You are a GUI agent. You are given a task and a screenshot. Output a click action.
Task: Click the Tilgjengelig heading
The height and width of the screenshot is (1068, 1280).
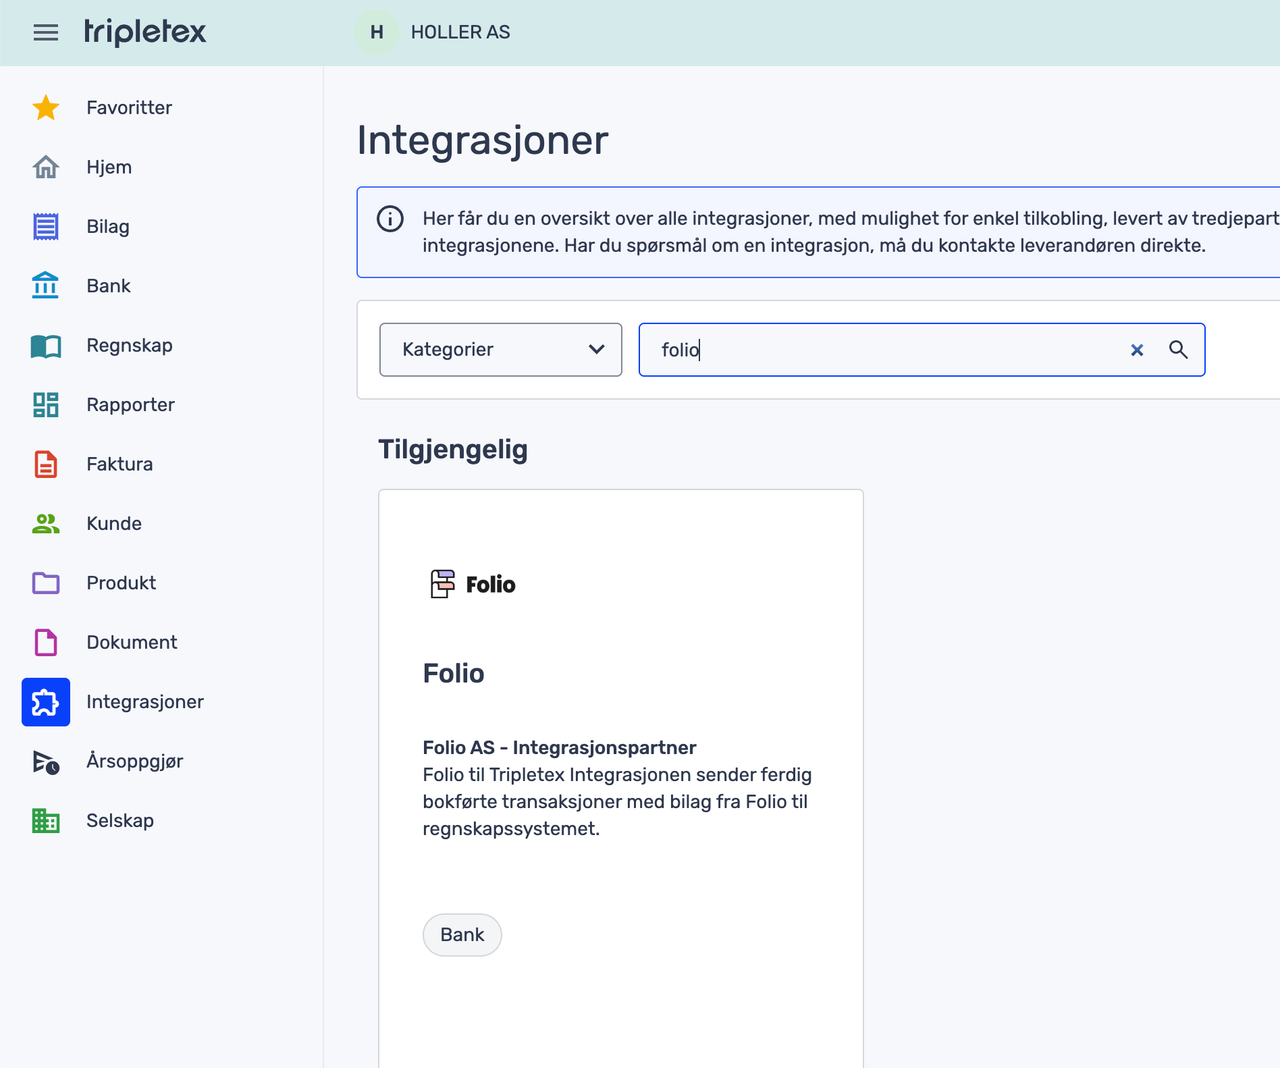tap(453, 449)
